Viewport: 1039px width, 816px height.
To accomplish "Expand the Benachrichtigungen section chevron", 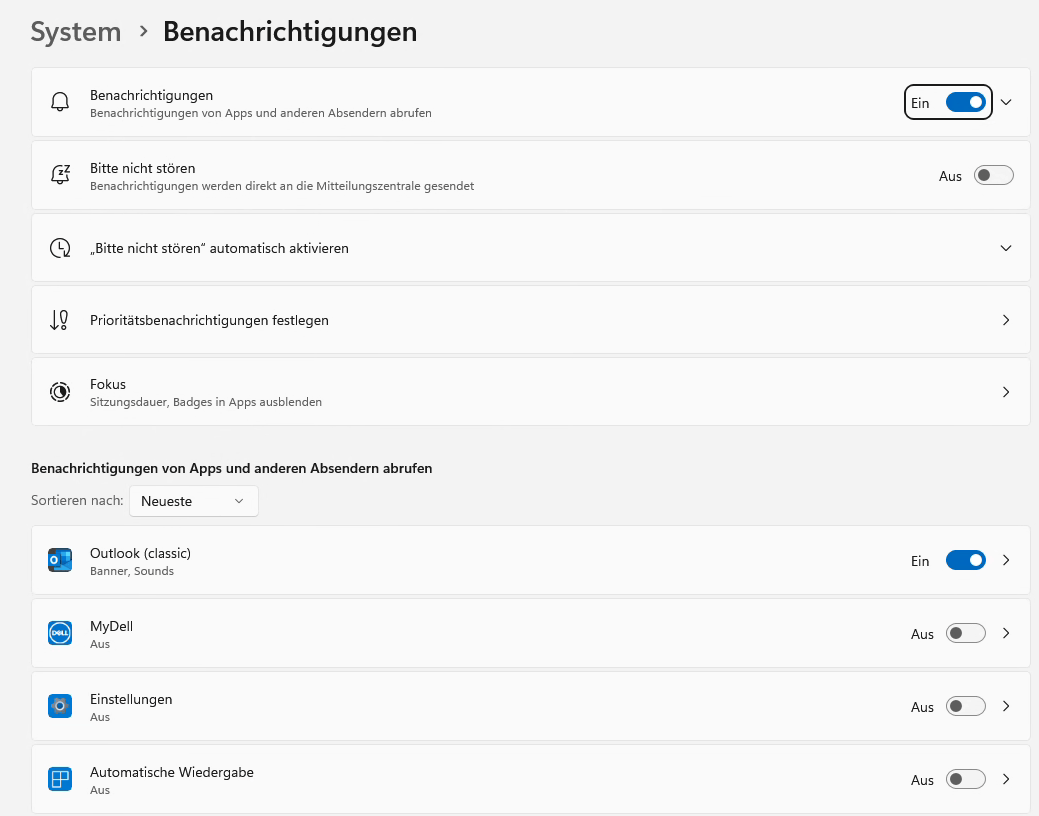I will pos(1006,102).
